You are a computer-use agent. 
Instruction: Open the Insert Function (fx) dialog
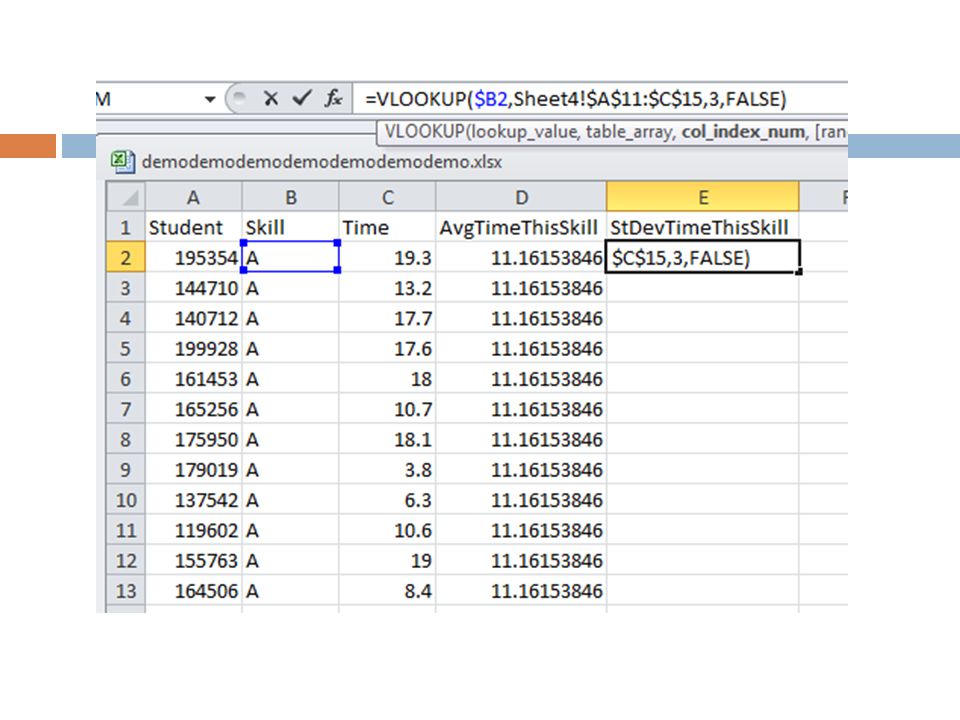(334, 98)
